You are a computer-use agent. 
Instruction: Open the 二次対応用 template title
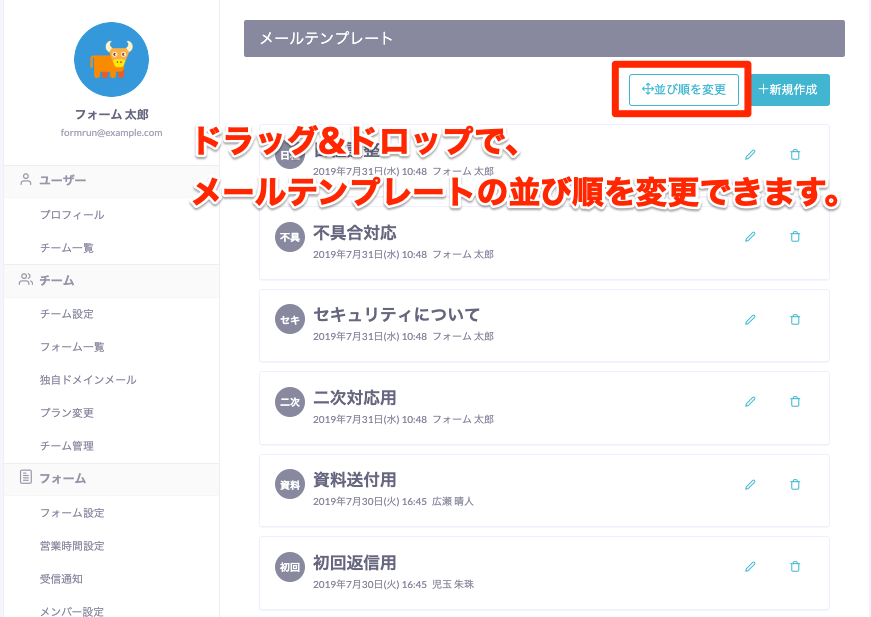(355, 397)
